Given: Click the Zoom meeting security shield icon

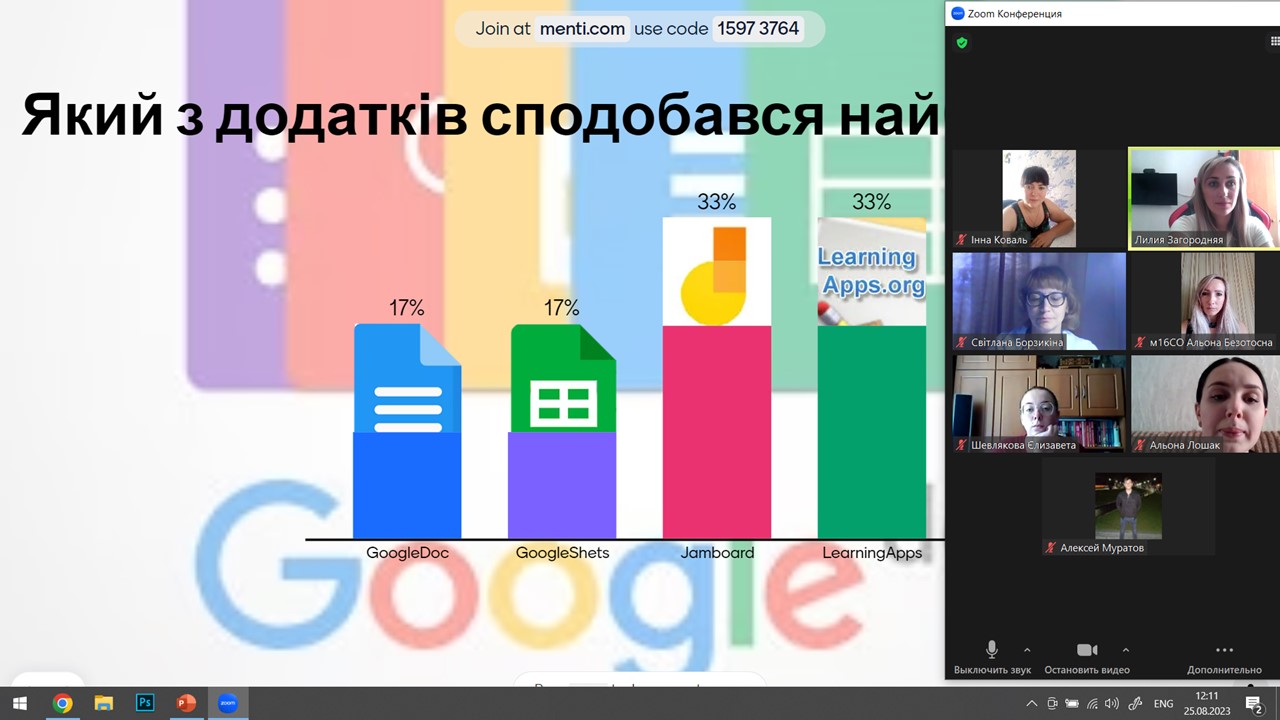Looking at the screenshot, I should point(962,43).
